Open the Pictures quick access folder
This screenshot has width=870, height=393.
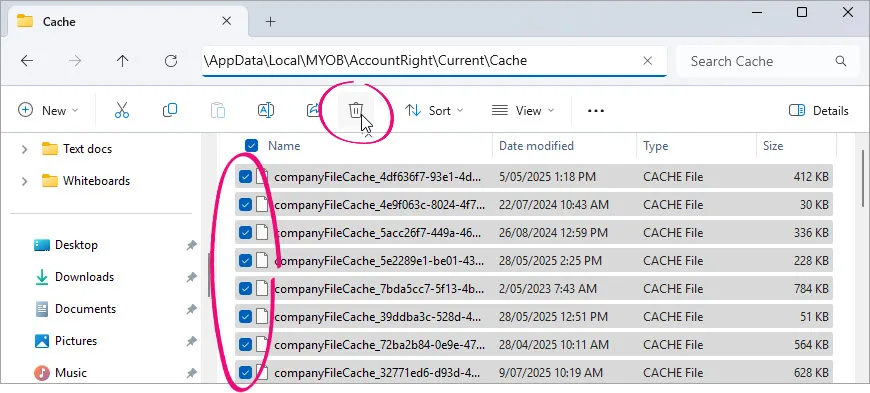point(76,341)
